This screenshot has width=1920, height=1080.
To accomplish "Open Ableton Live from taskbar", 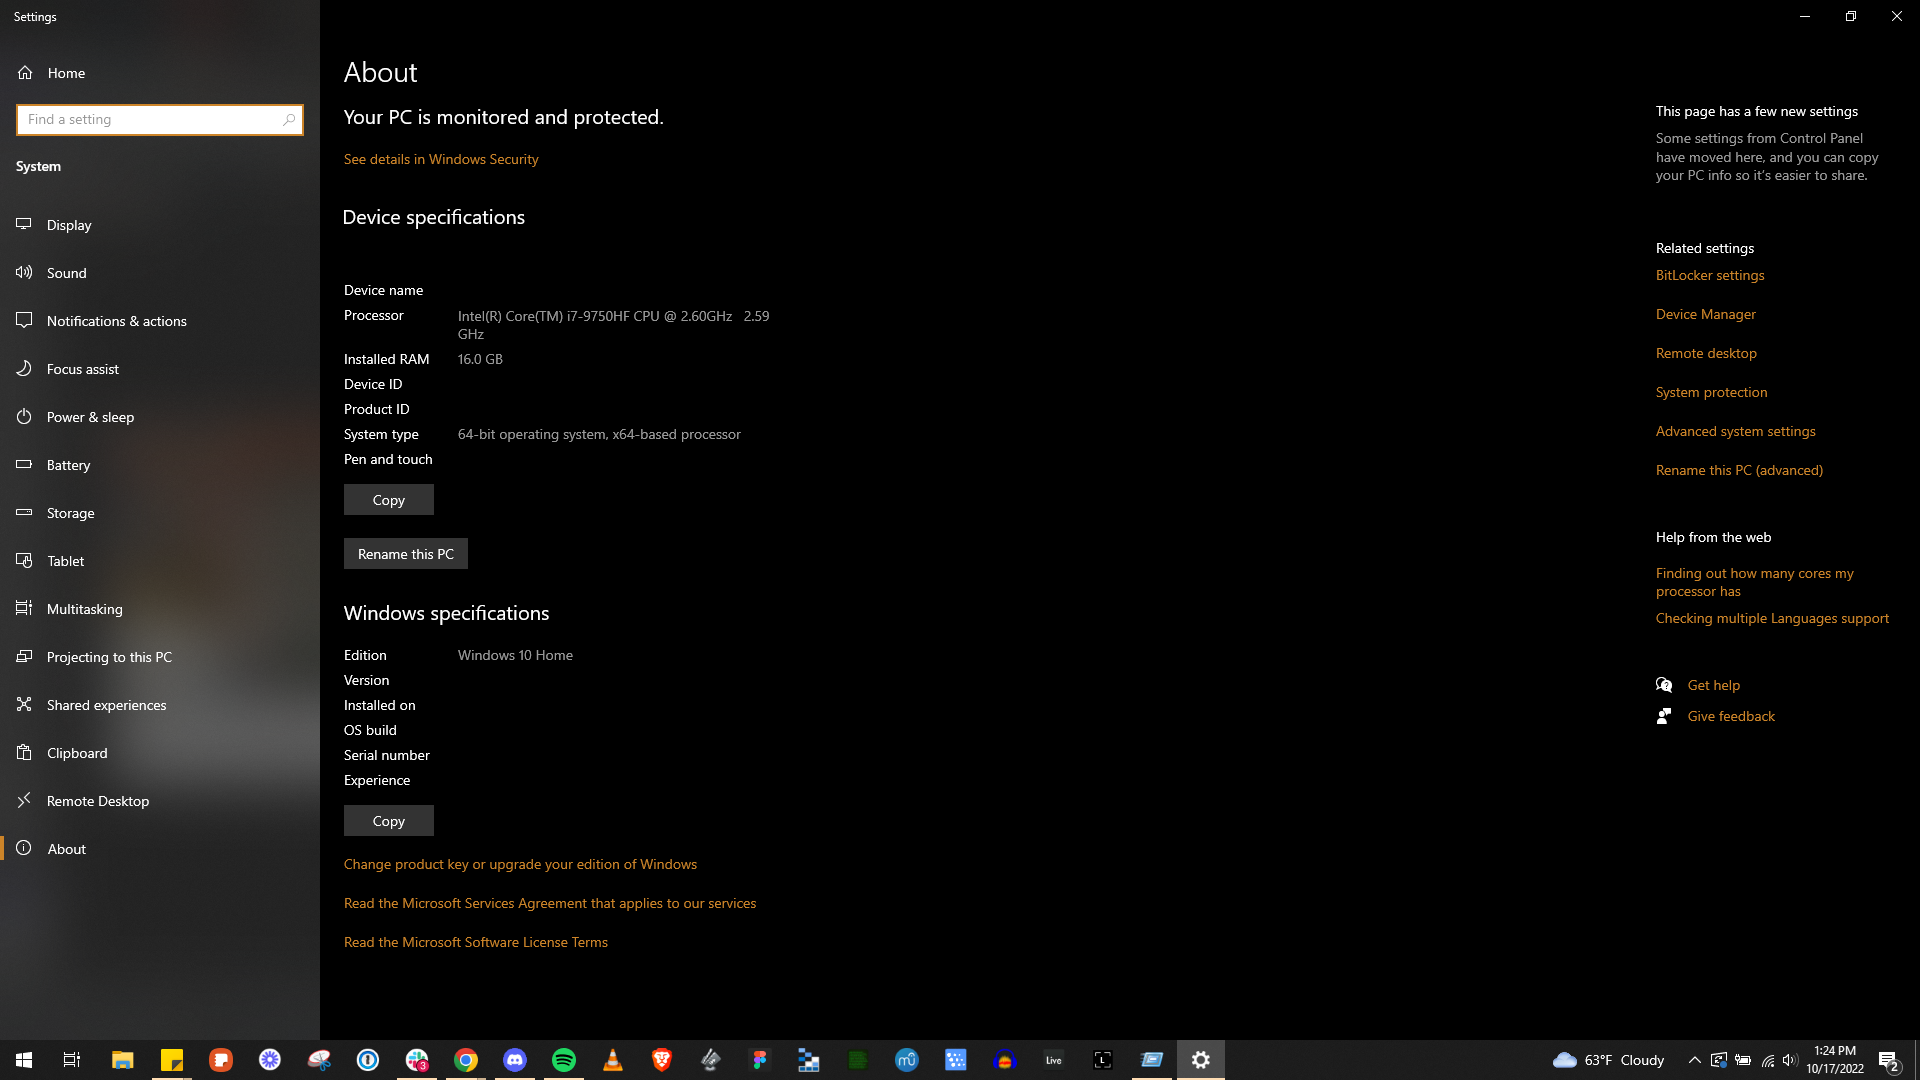I will (x=1054, y=1060).
